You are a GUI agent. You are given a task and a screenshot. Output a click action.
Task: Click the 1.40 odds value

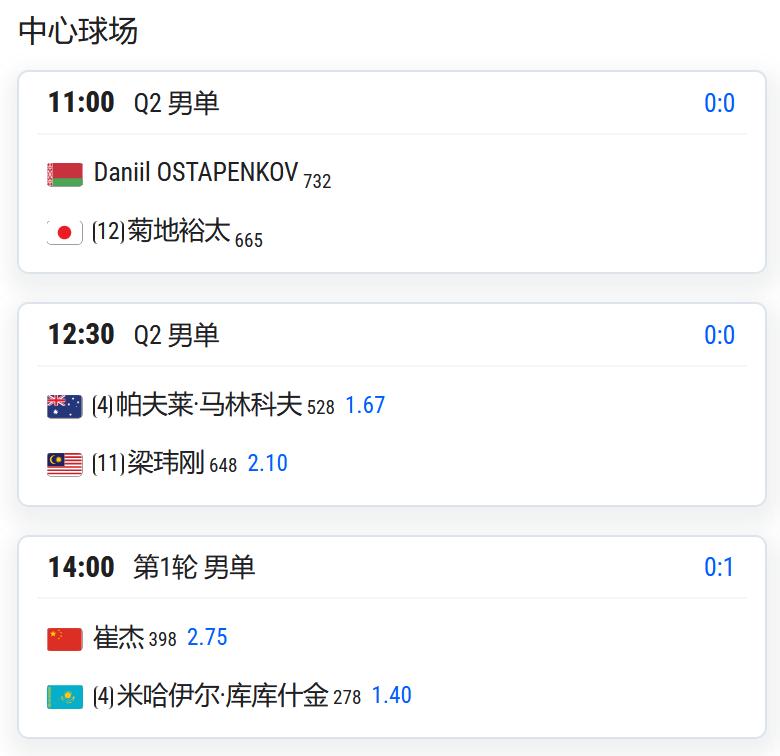click(x=391, y=695)
